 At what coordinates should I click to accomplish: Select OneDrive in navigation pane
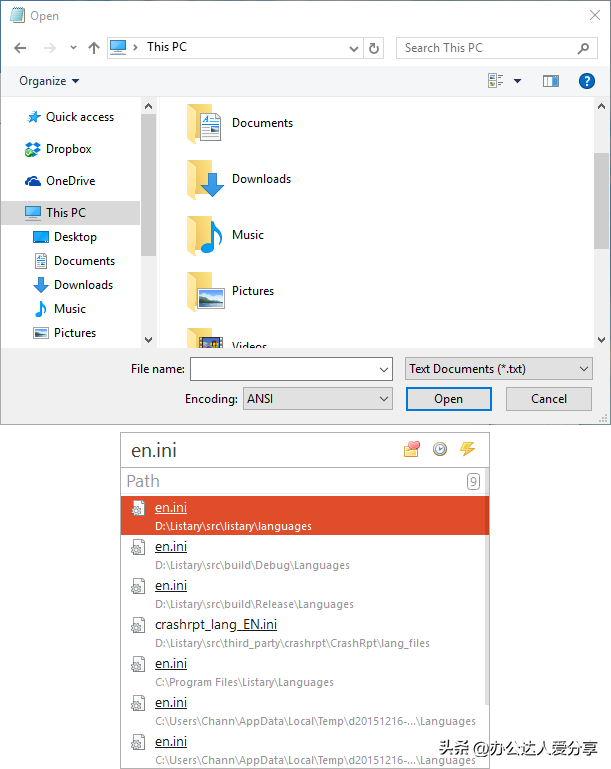pos(60,181)
